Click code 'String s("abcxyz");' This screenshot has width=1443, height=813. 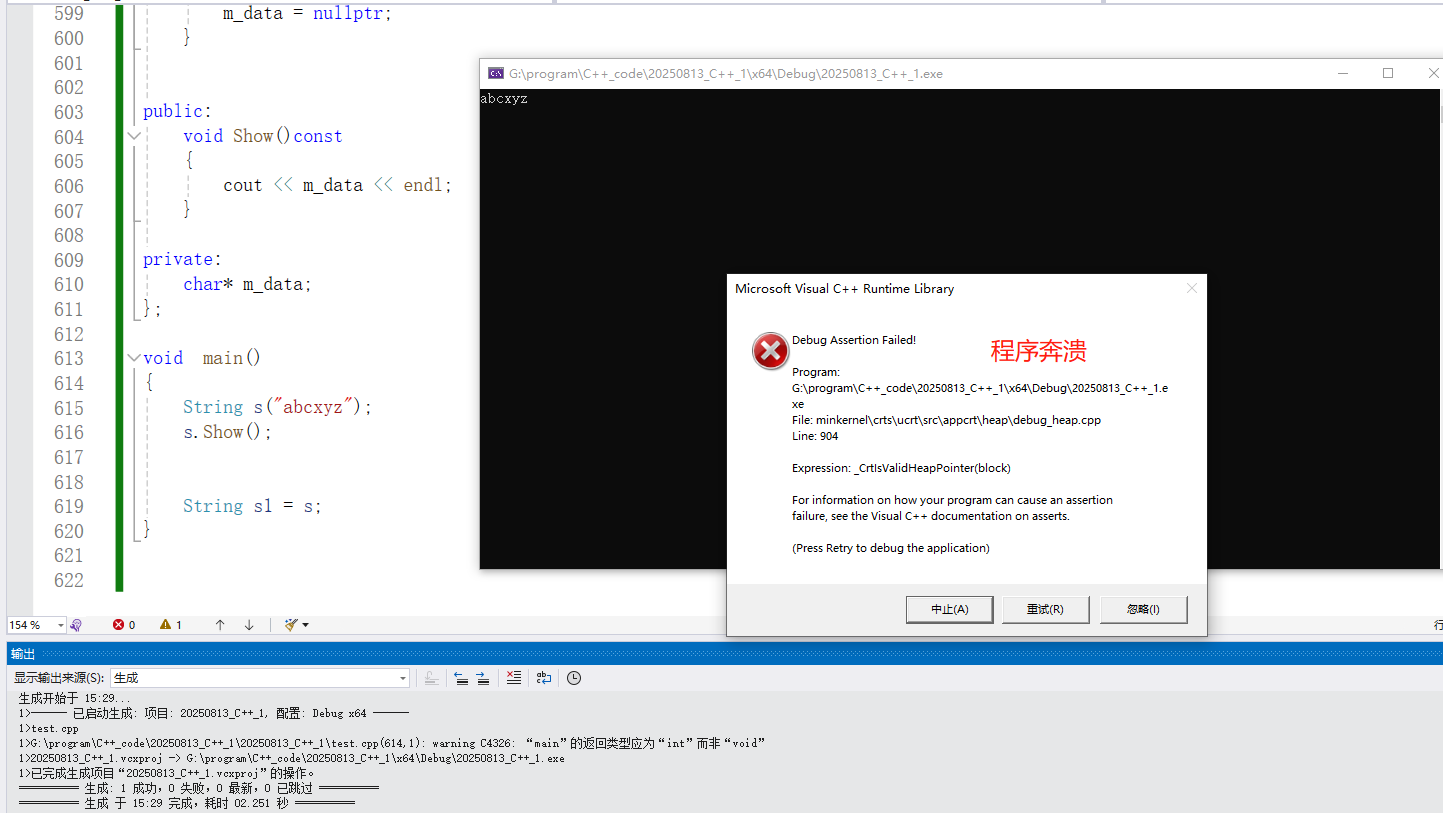coord(277,407)
